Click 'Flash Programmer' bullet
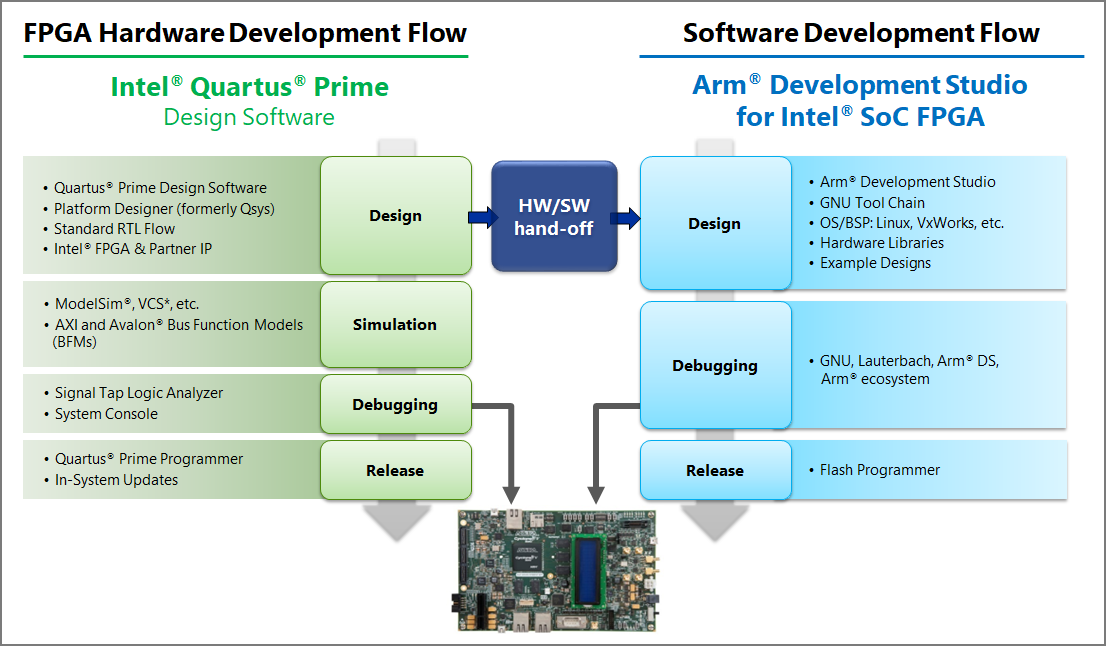This screenshot has width=1106, height=646. pos(880,470)
